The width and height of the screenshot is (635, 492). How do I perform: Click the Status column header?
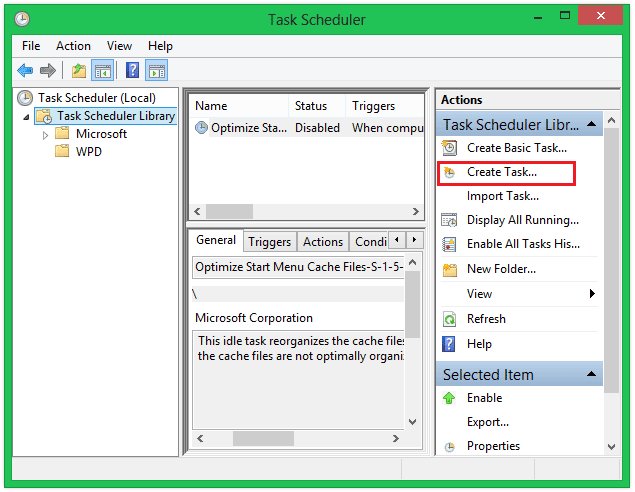click(317, 106)
